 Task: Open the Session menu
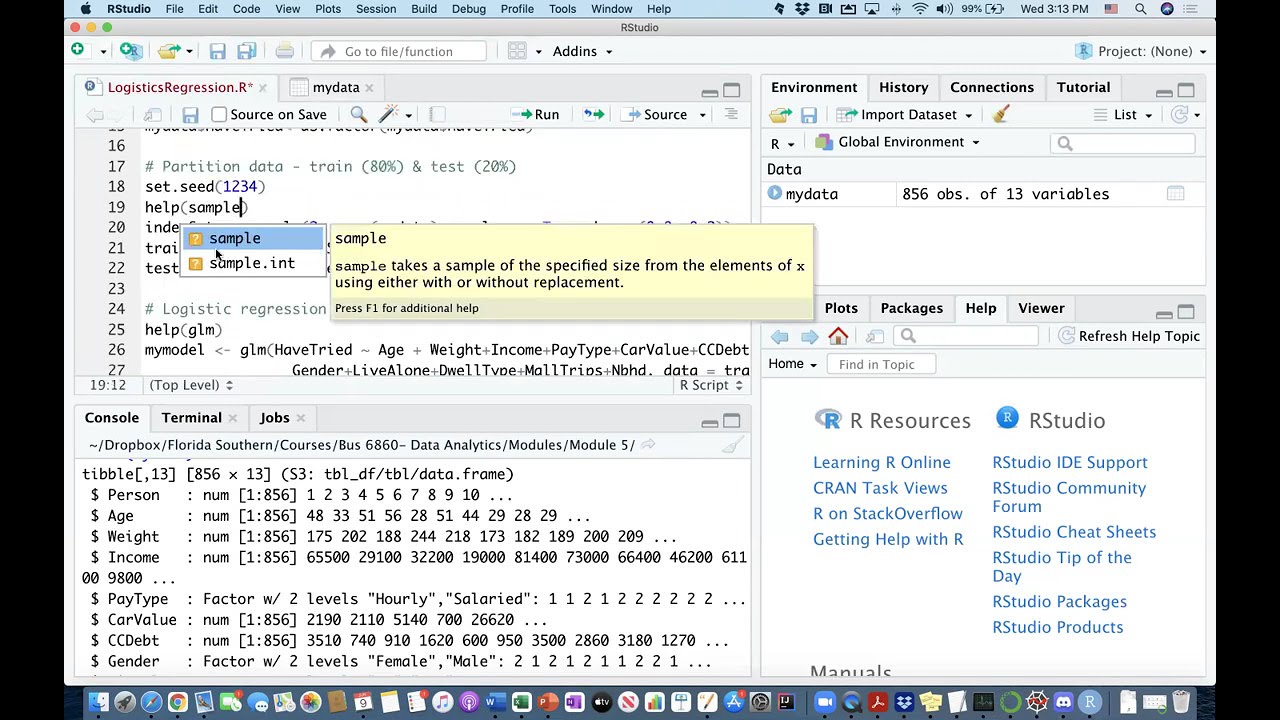tap(376, 9)
